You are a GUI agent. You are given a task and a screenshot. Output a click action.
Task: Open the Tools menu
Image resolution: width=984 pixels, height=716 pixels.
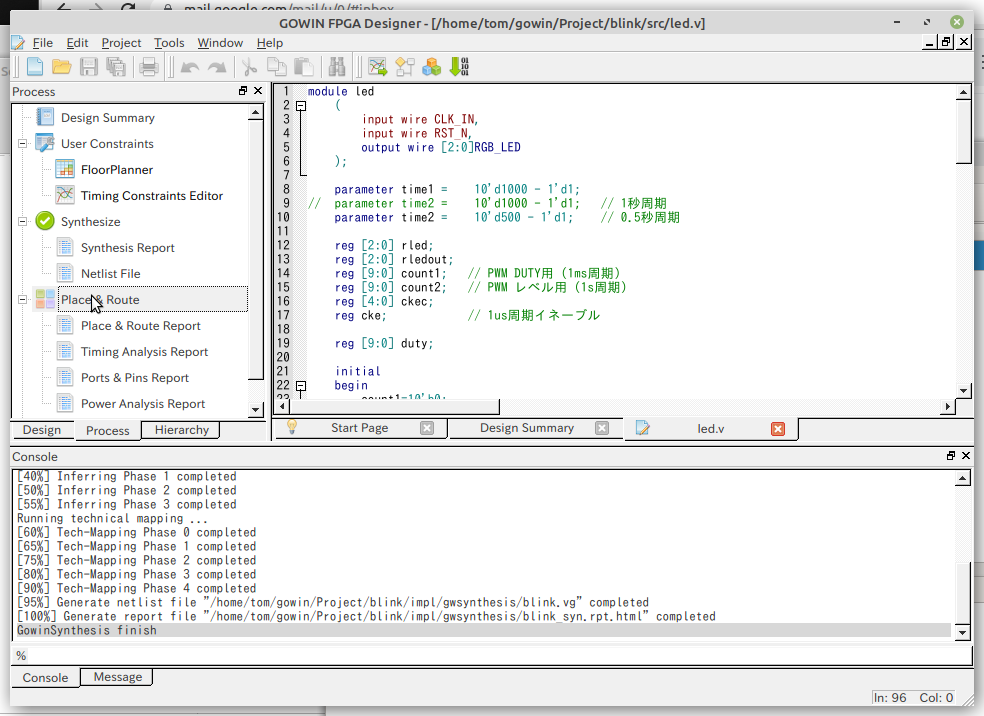pos(169,43)
